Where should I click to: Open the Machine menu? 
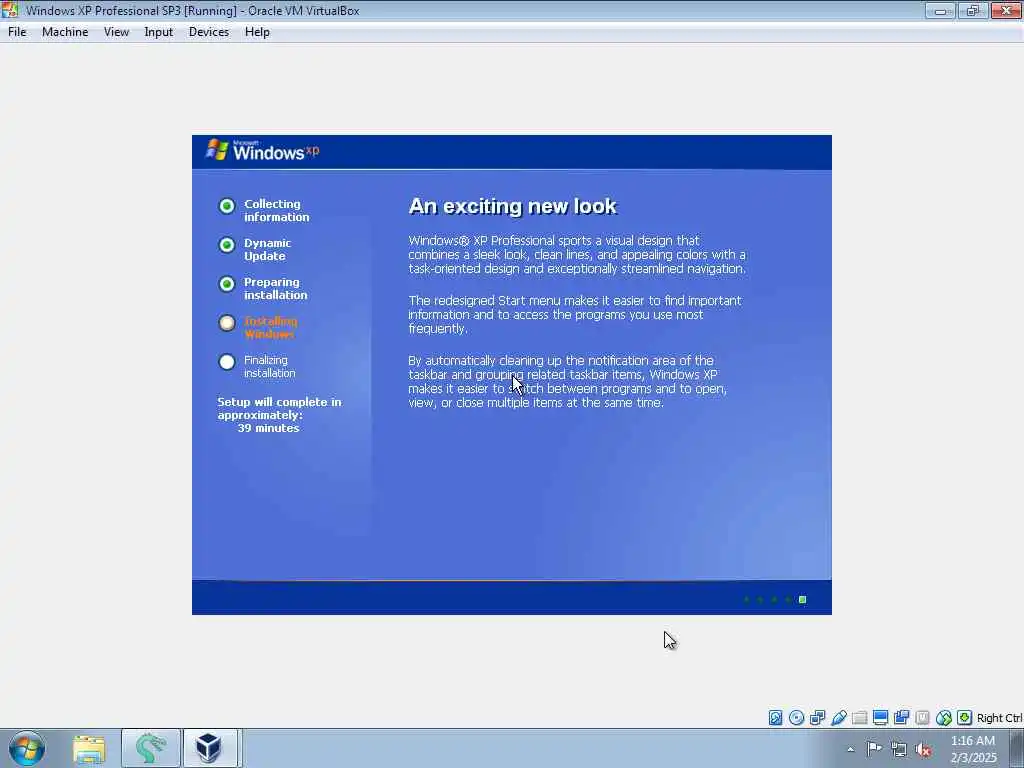click(x=65, y=32)
